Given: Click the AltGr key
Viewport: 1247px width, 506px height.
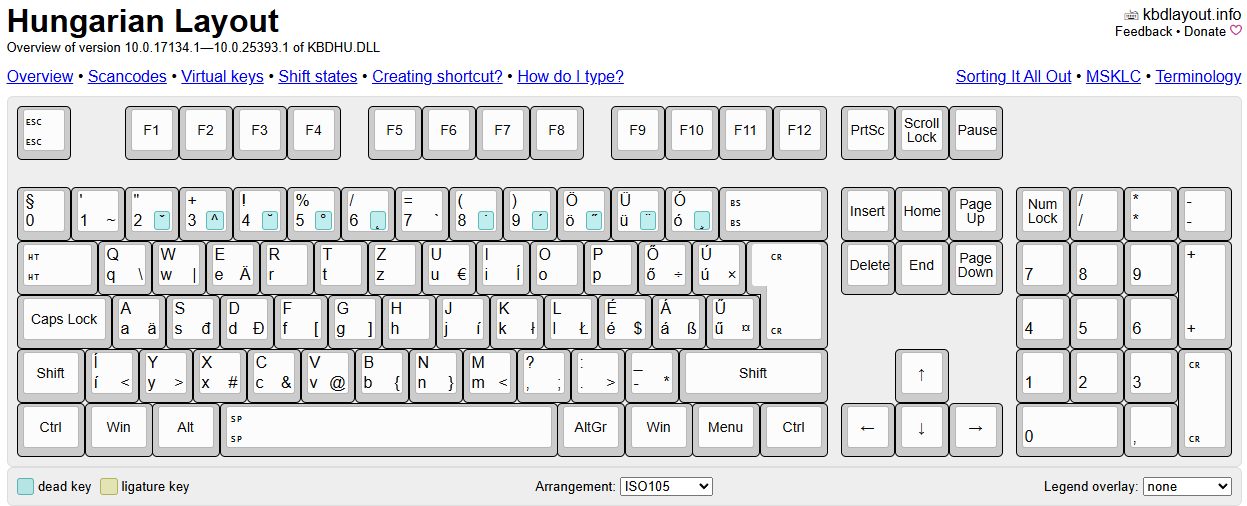Looking at the screenshot, I should click(590, 427).
